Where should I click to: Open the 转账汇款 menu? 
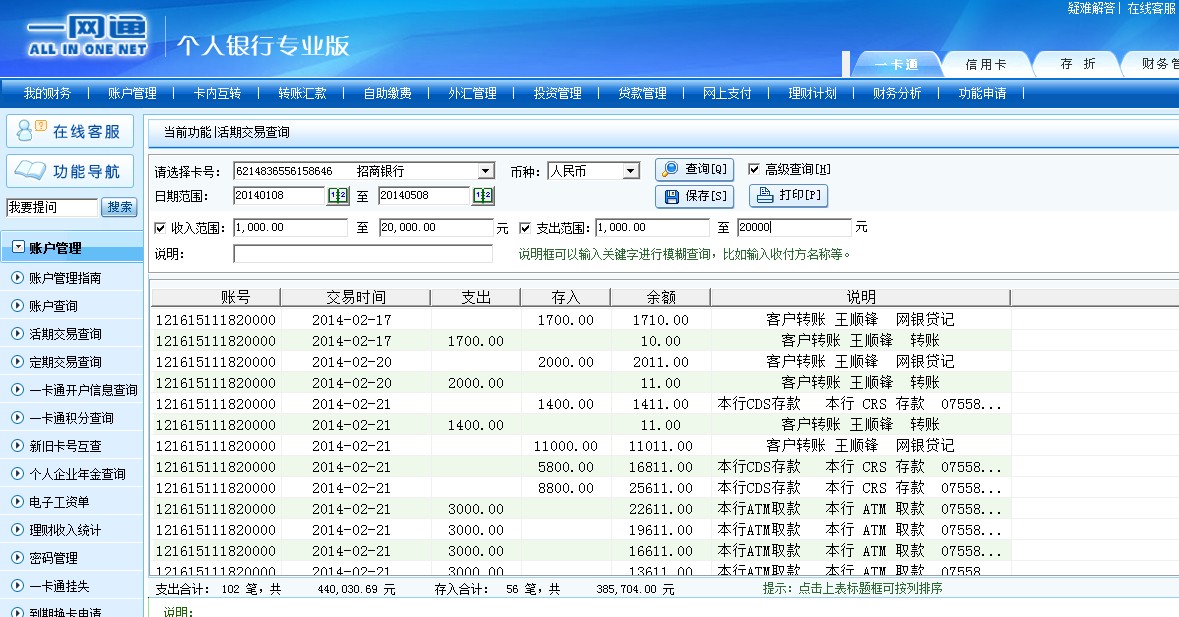click(302, 93)
